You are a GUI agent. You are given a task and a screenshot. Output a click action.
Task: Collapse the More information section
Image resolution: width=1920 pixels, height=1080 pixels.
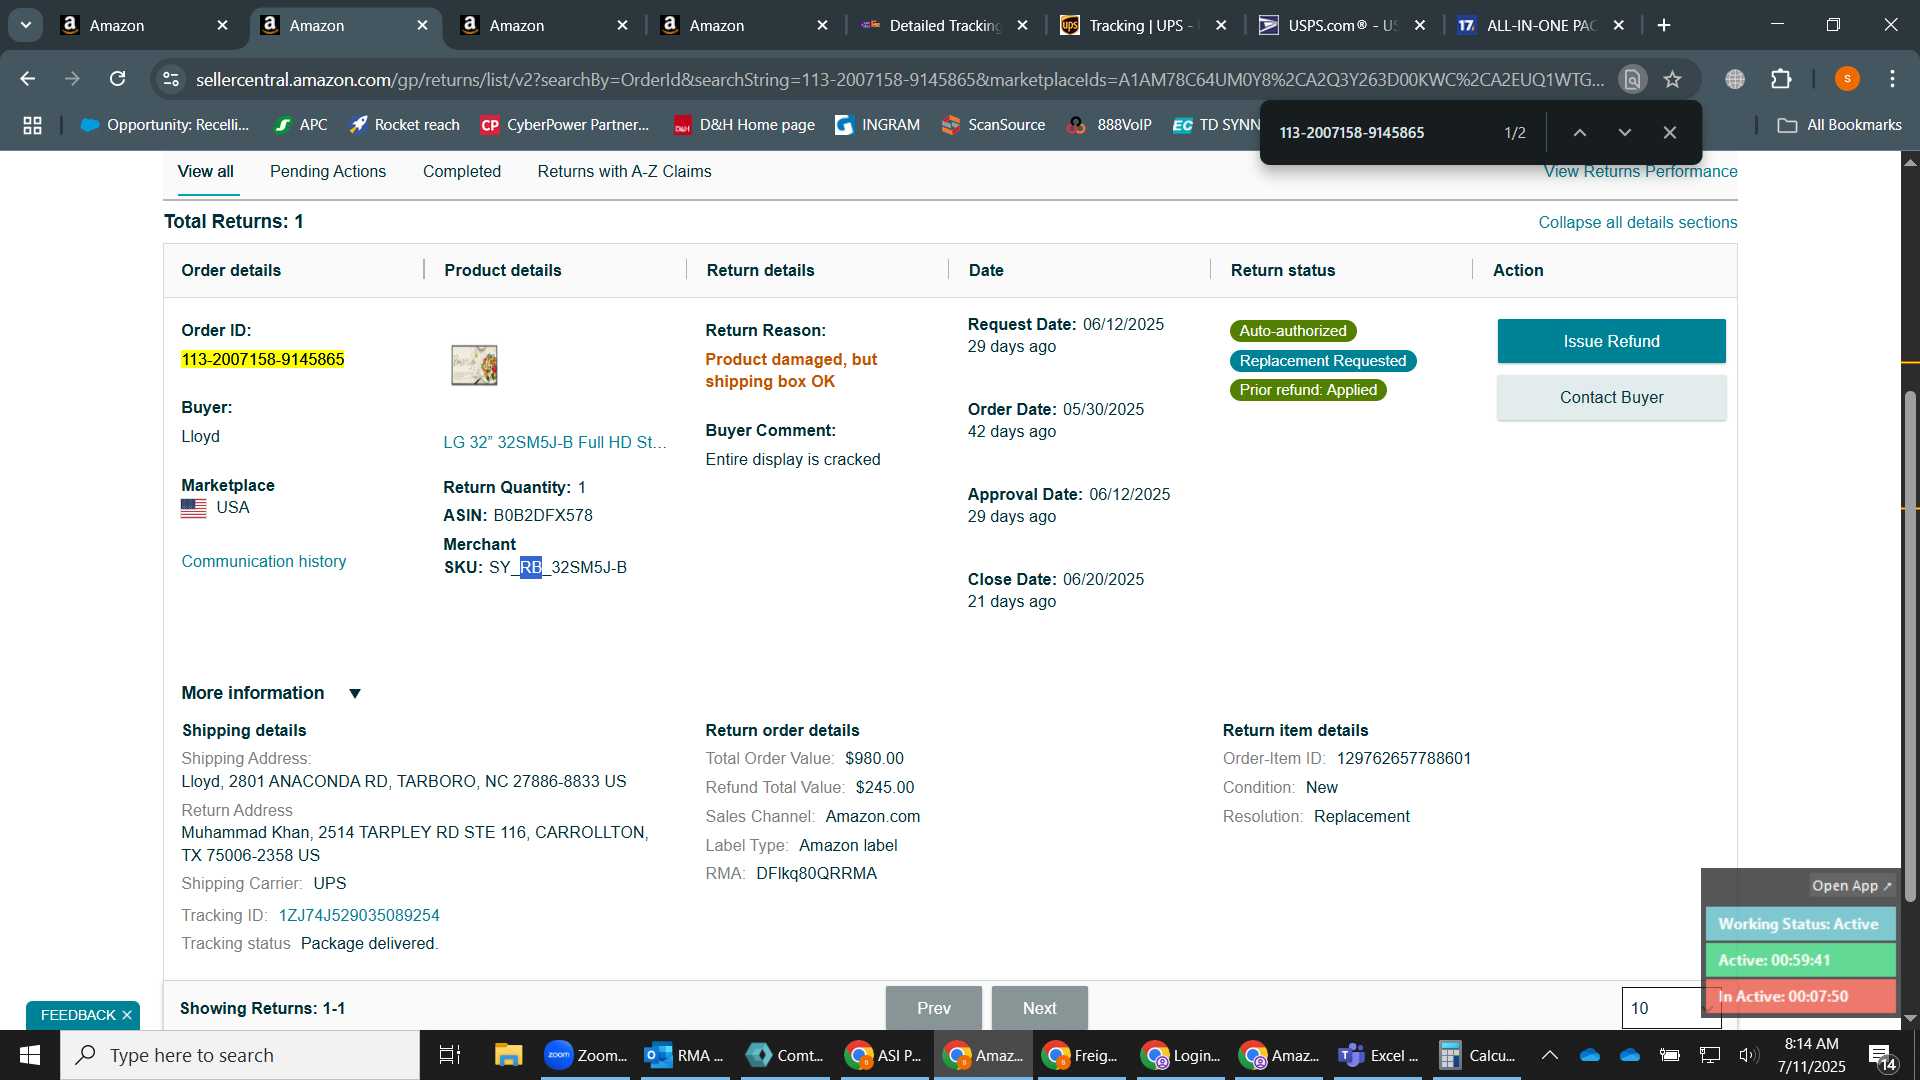(x=354, y=693)
